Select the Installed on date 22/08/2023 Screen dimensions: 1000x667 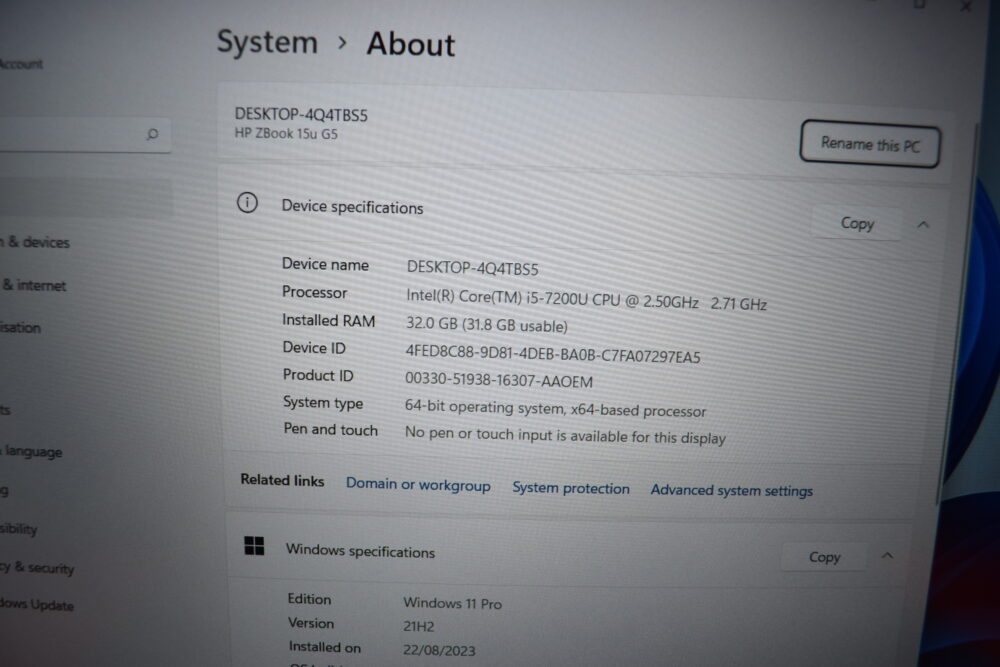439,650
